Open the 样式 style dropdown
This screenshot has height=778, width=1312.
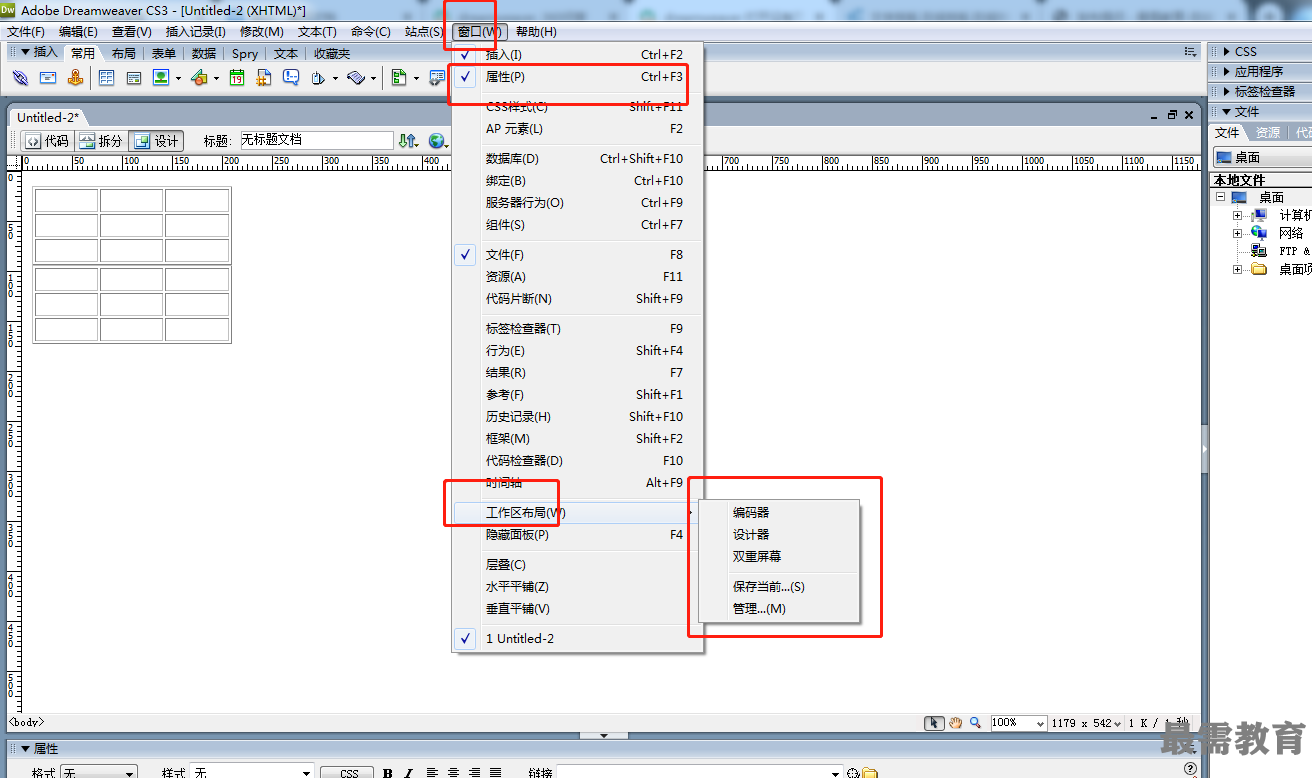252,773
